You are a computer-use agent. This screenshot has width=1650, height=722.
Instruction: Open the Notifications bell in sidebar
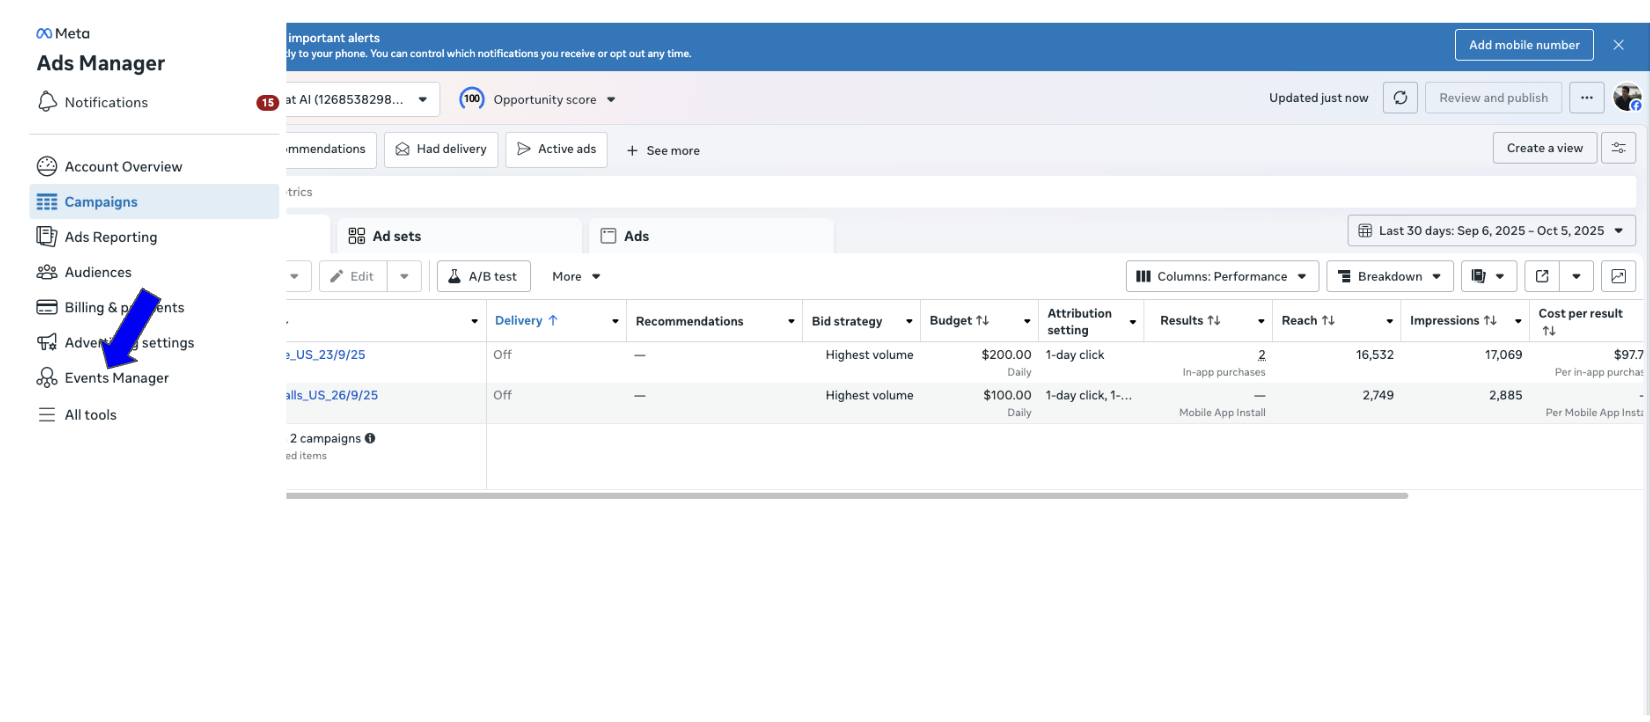(47, 102)
